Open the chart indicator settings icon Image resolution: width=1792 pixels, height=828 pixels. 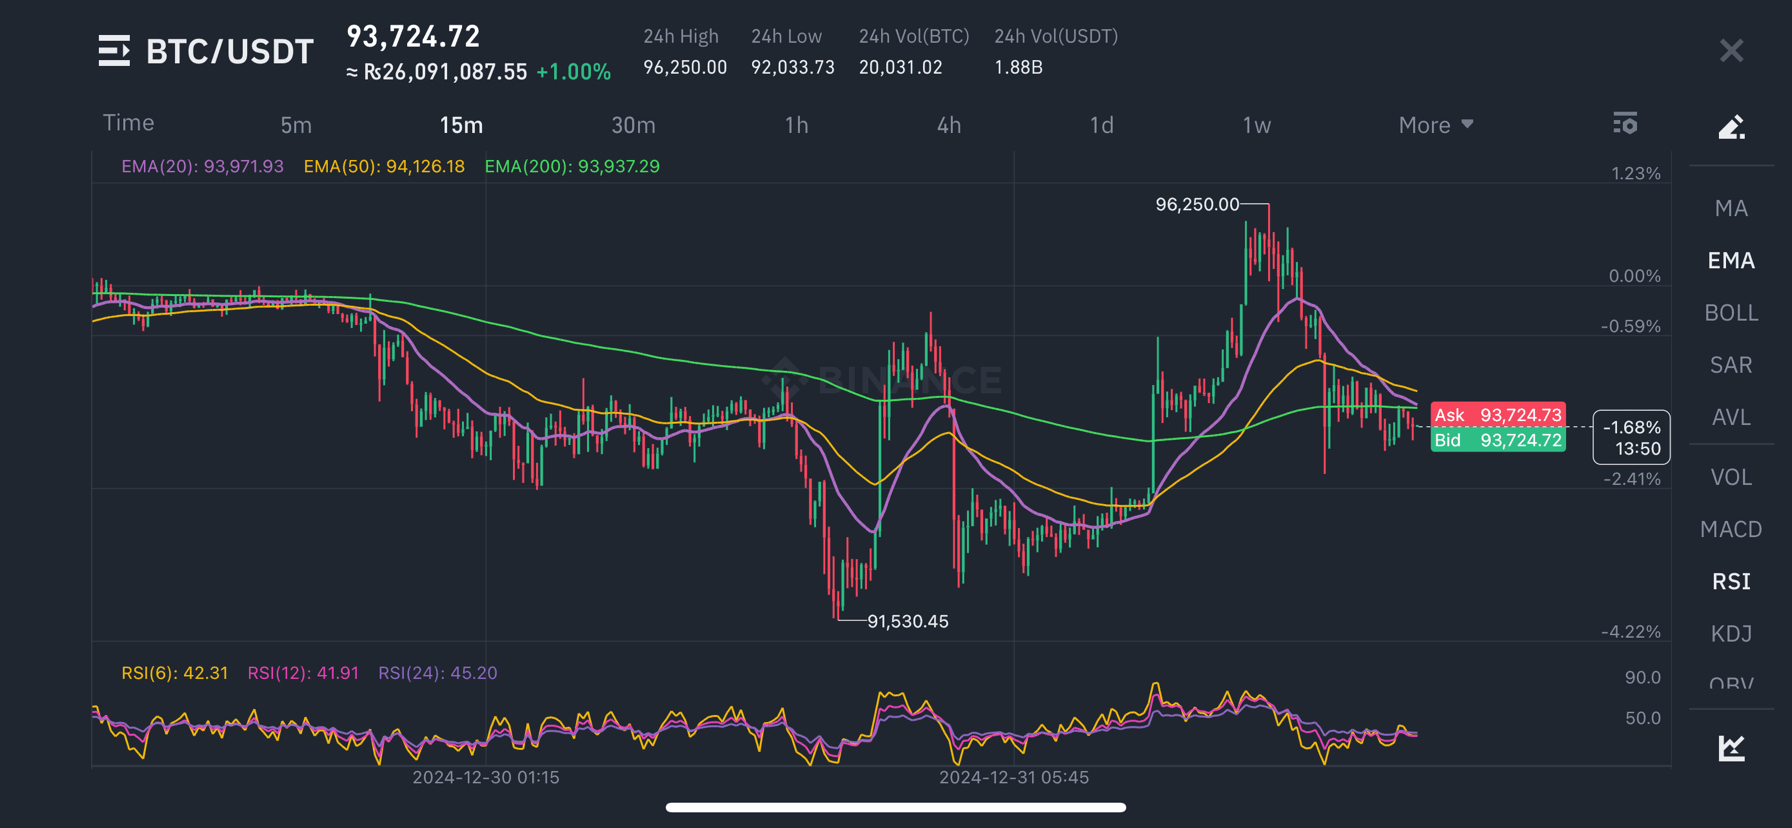click(1625, 123)
